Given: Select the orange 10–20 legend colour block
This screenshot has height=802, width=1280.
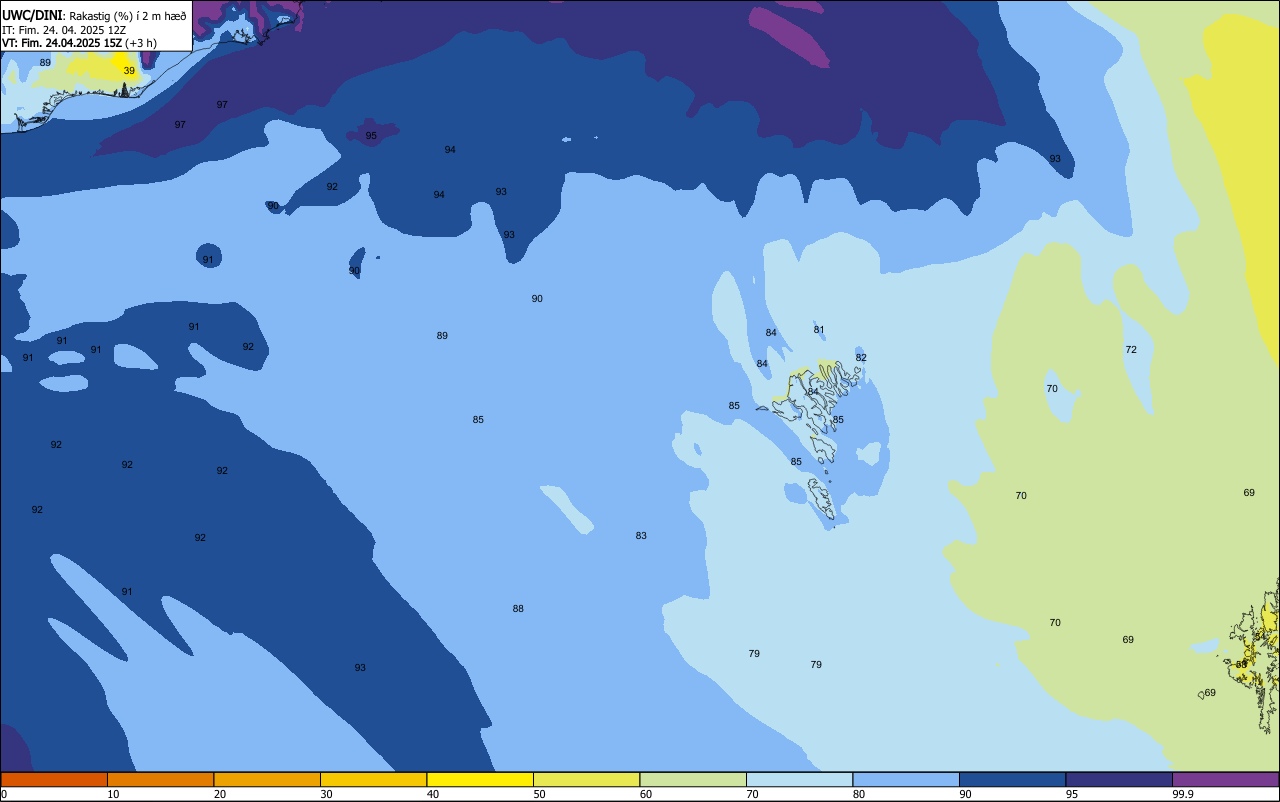Looking at the screenshot, I should pyautogui.click(x=160, y=779).
